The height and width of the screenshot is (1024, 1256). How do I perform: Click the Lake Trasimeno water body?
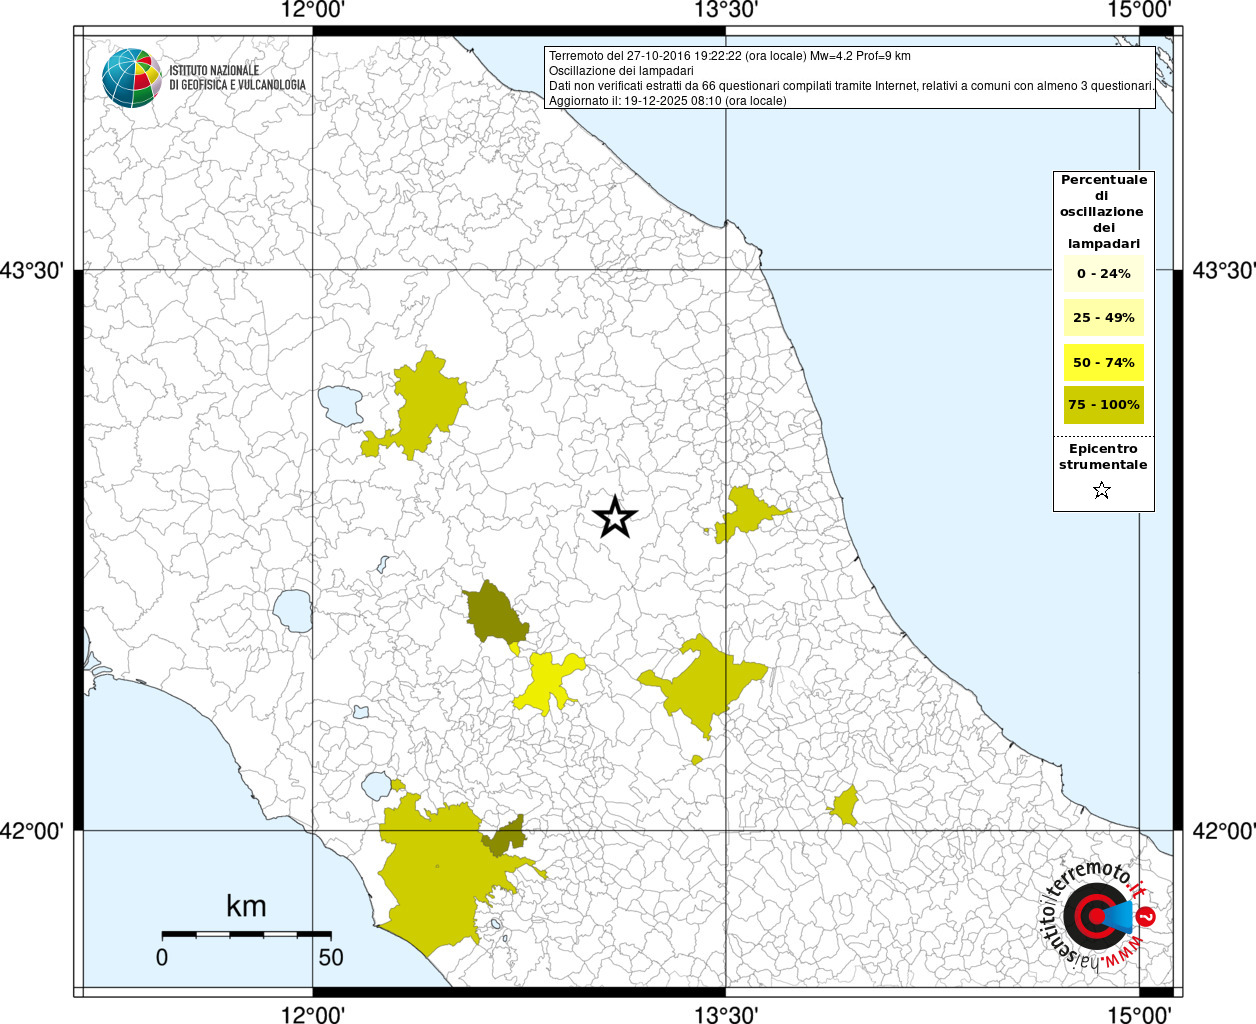point(341,405)
